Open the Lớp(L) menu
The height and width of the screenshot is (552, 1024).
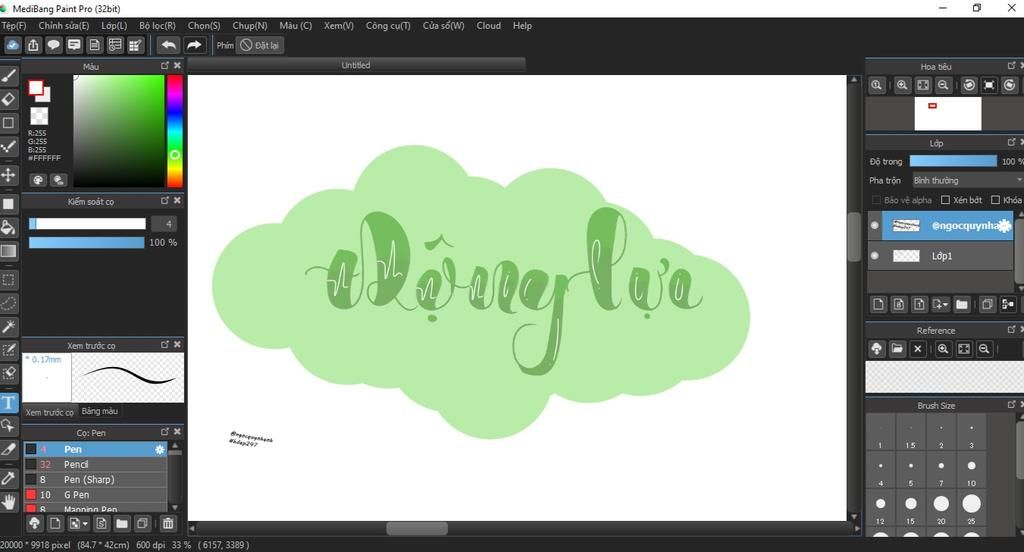(x=114, y=25)
